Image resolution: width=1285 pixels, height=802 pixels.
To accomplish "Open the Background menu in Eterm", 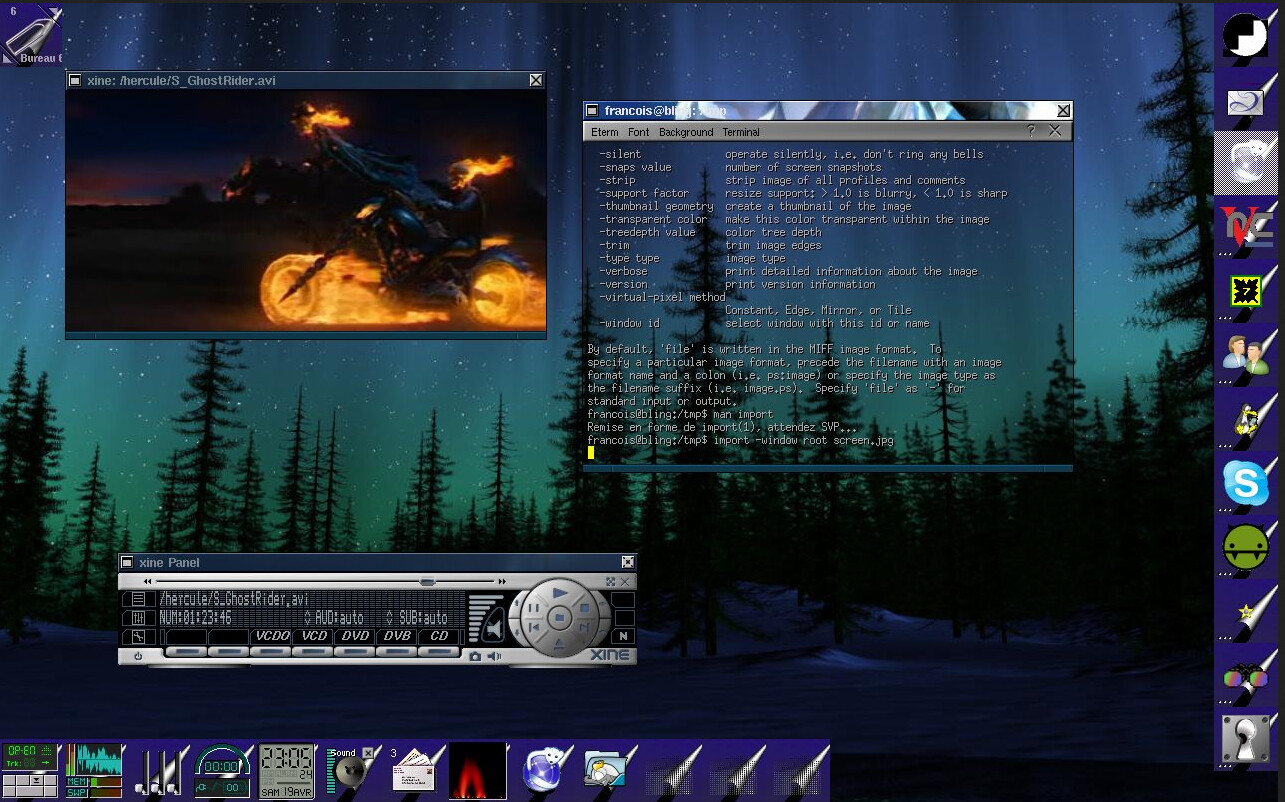I will [686, 132].
